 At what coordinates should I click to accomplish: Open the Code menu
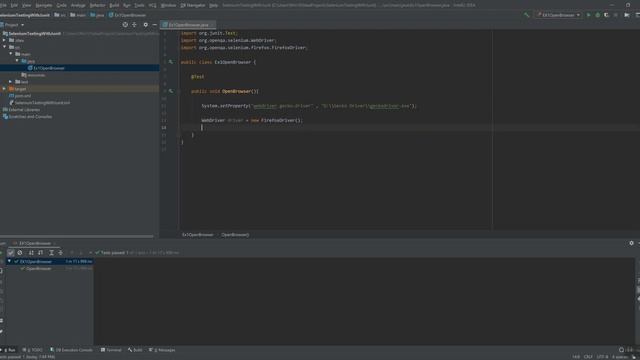point(61,5)
